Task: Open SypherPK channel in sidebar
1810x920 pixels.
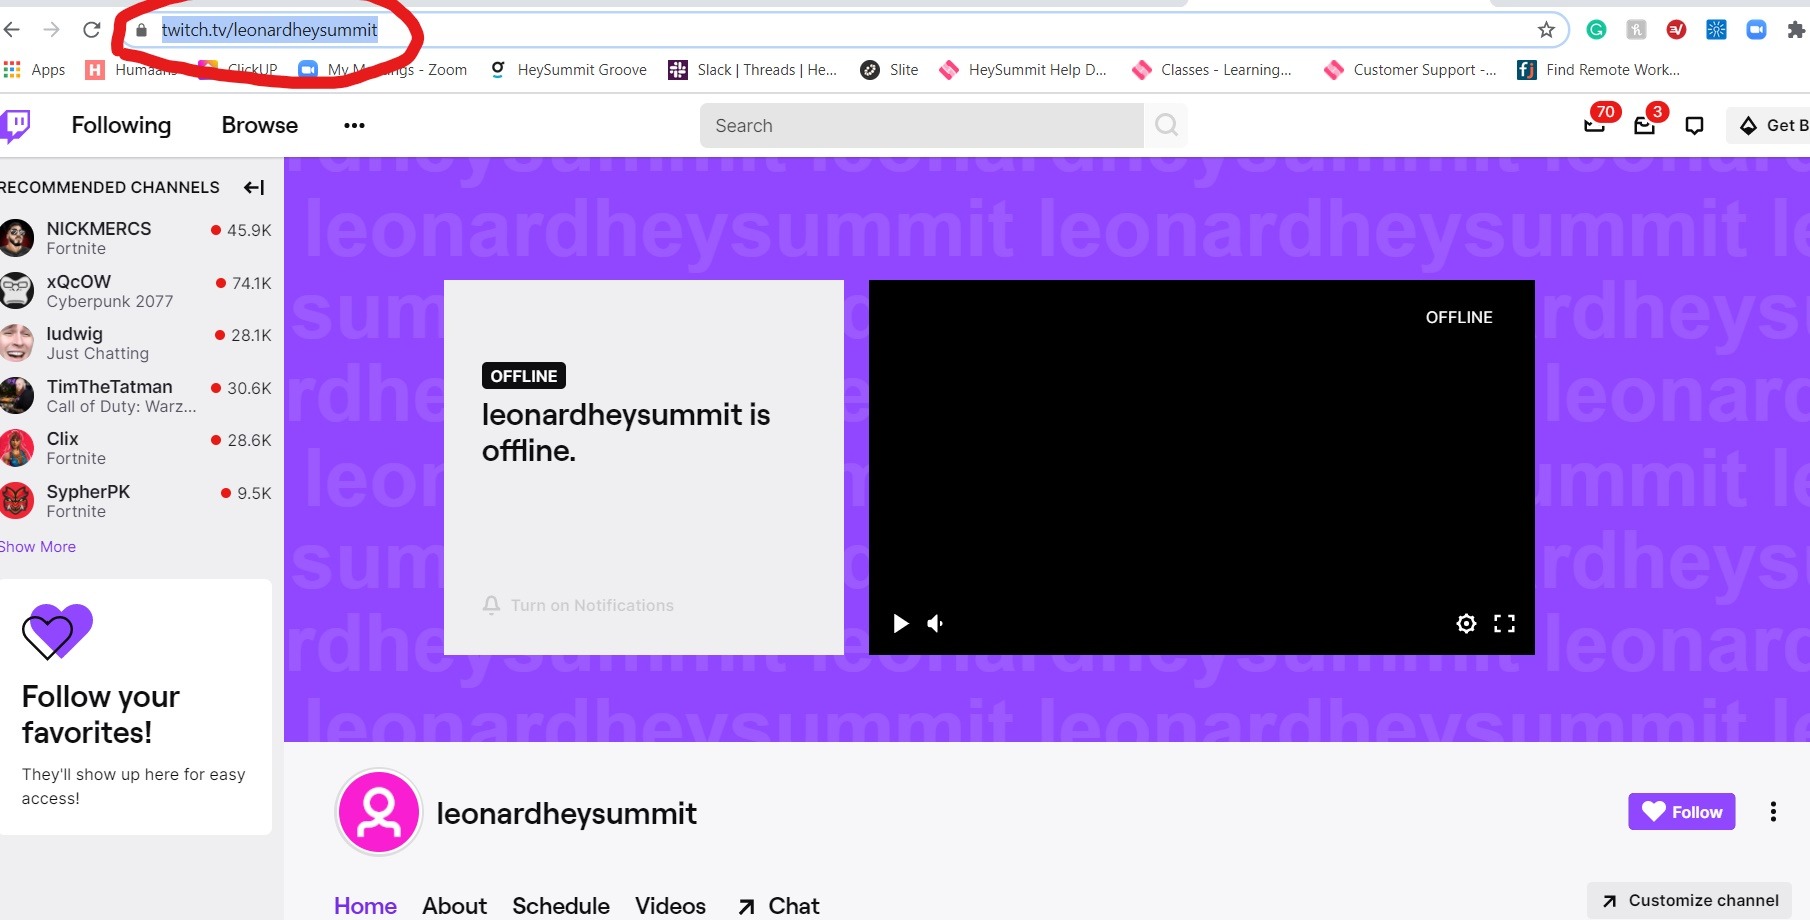Action: (136, 501)
